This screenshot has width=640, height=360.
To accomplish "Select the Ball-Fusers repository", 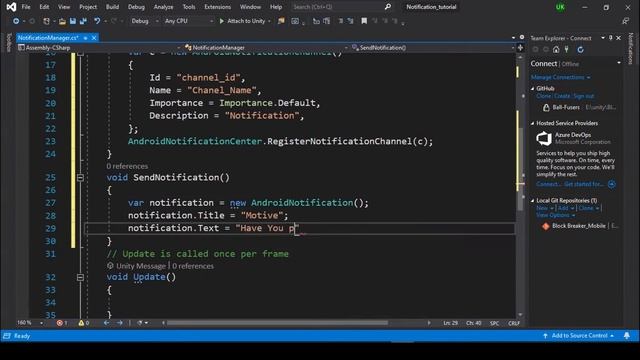I will [x=579, y=107].
